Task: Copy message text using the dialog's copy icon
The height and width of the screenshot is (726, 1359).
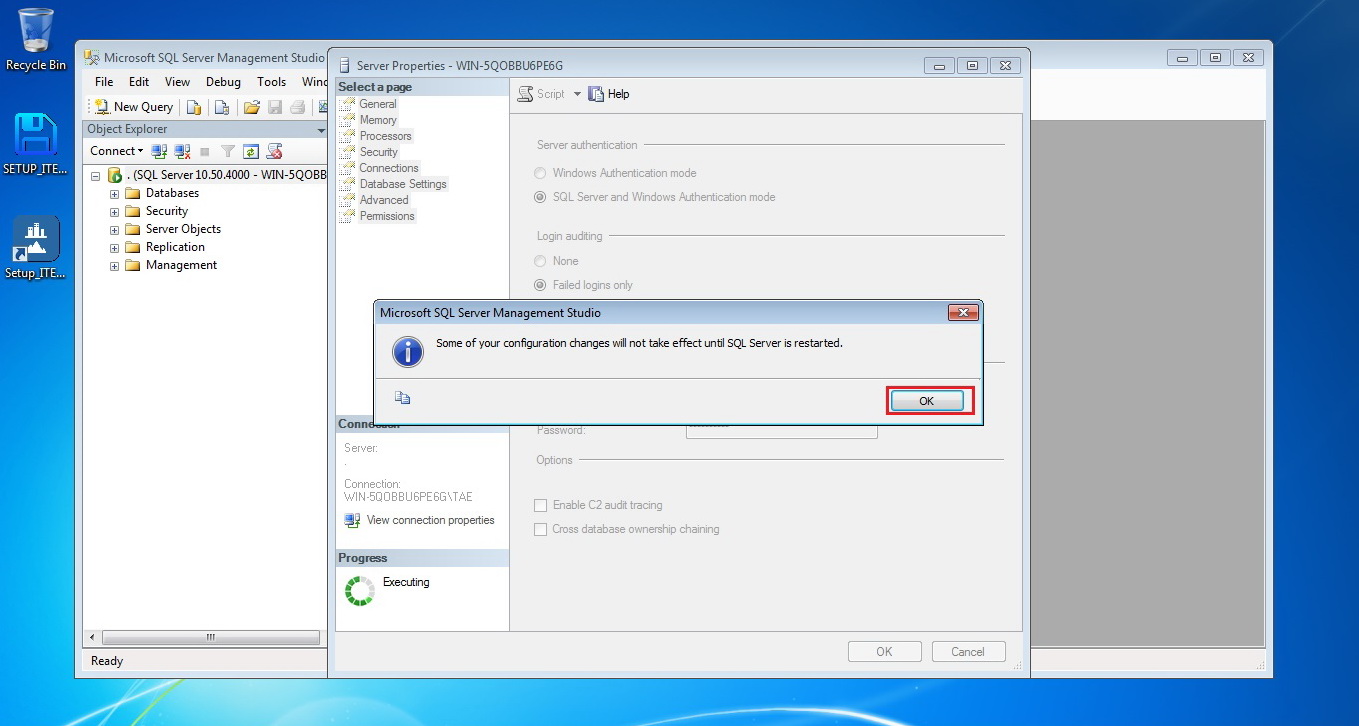Action: (x=402, y=398)
